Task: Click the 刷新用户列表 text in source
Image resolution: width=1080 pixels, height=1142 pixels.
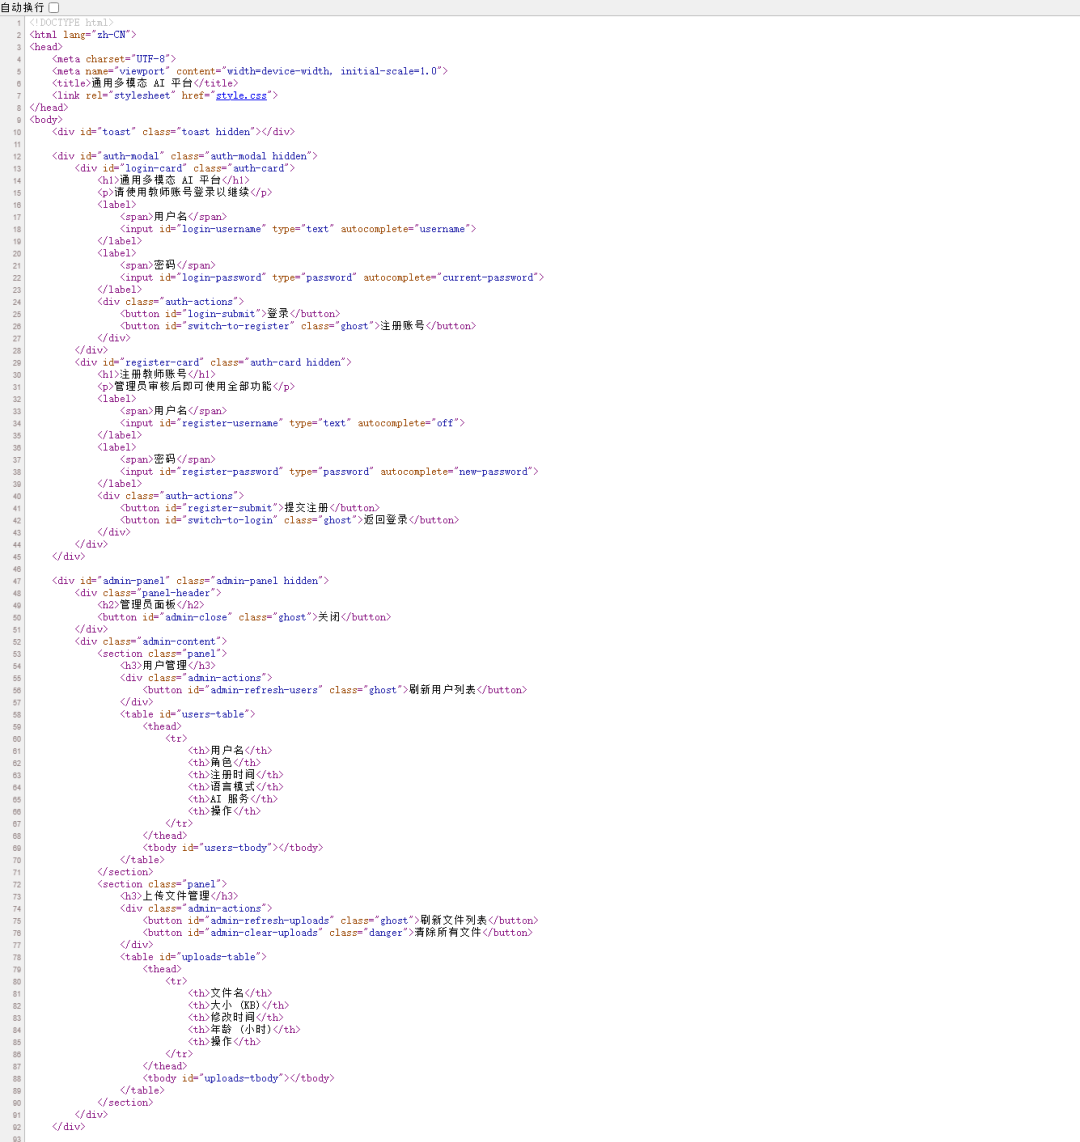Action: [442, 690]
